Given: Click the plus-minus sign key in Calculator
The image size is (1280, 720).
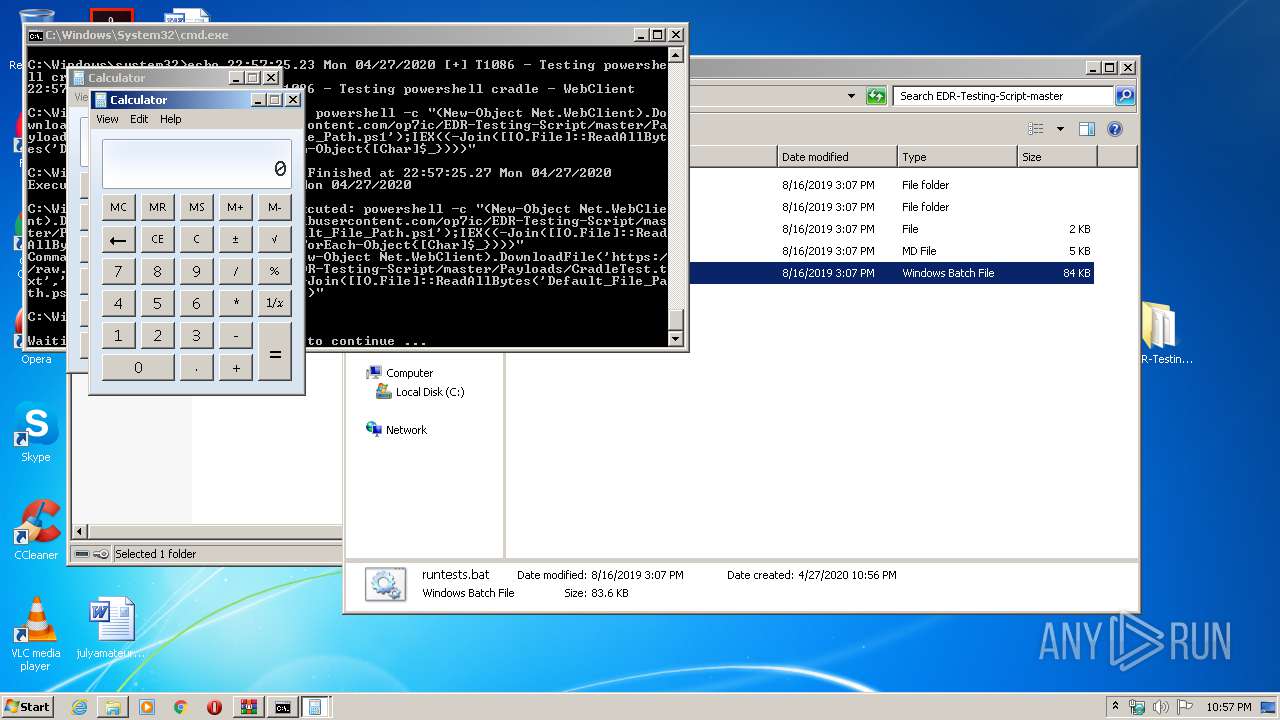Looking at the screenshot, I should pyautogui.click(x=235, y=239).
